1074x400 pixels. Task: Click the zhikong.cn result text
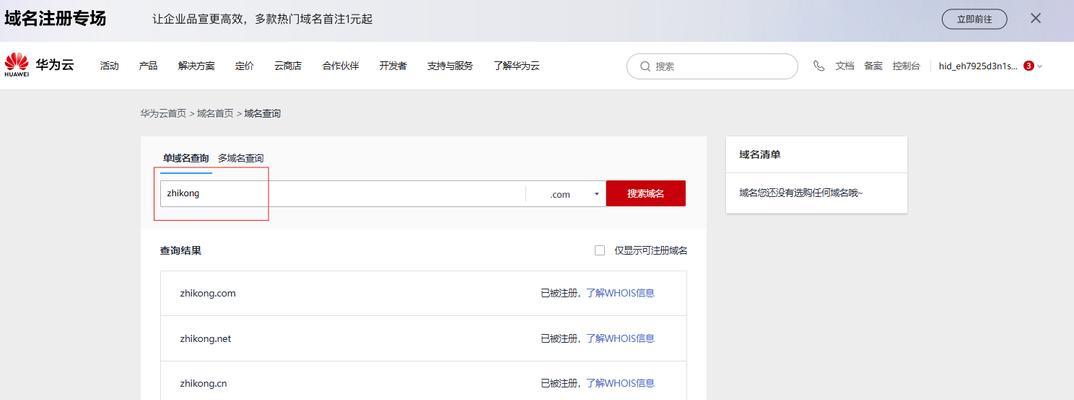coord(203,384)
